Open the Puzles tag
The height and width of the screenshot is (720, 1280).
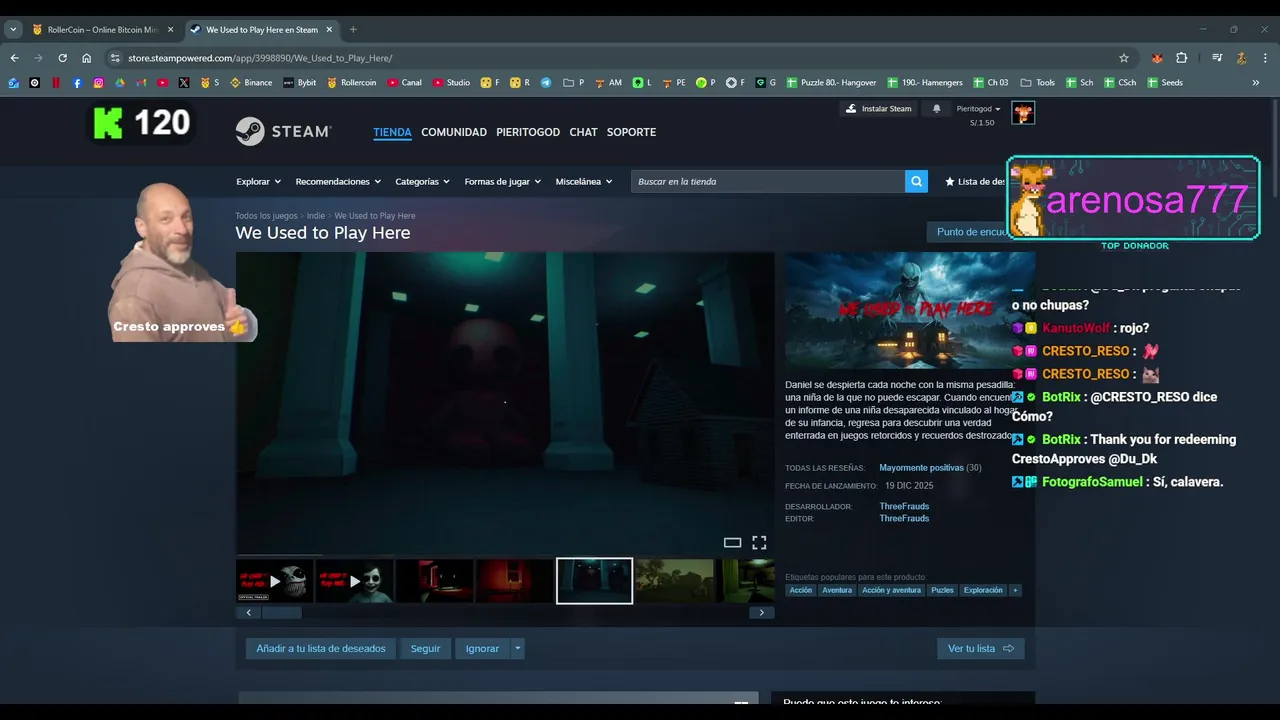(942, 590)
